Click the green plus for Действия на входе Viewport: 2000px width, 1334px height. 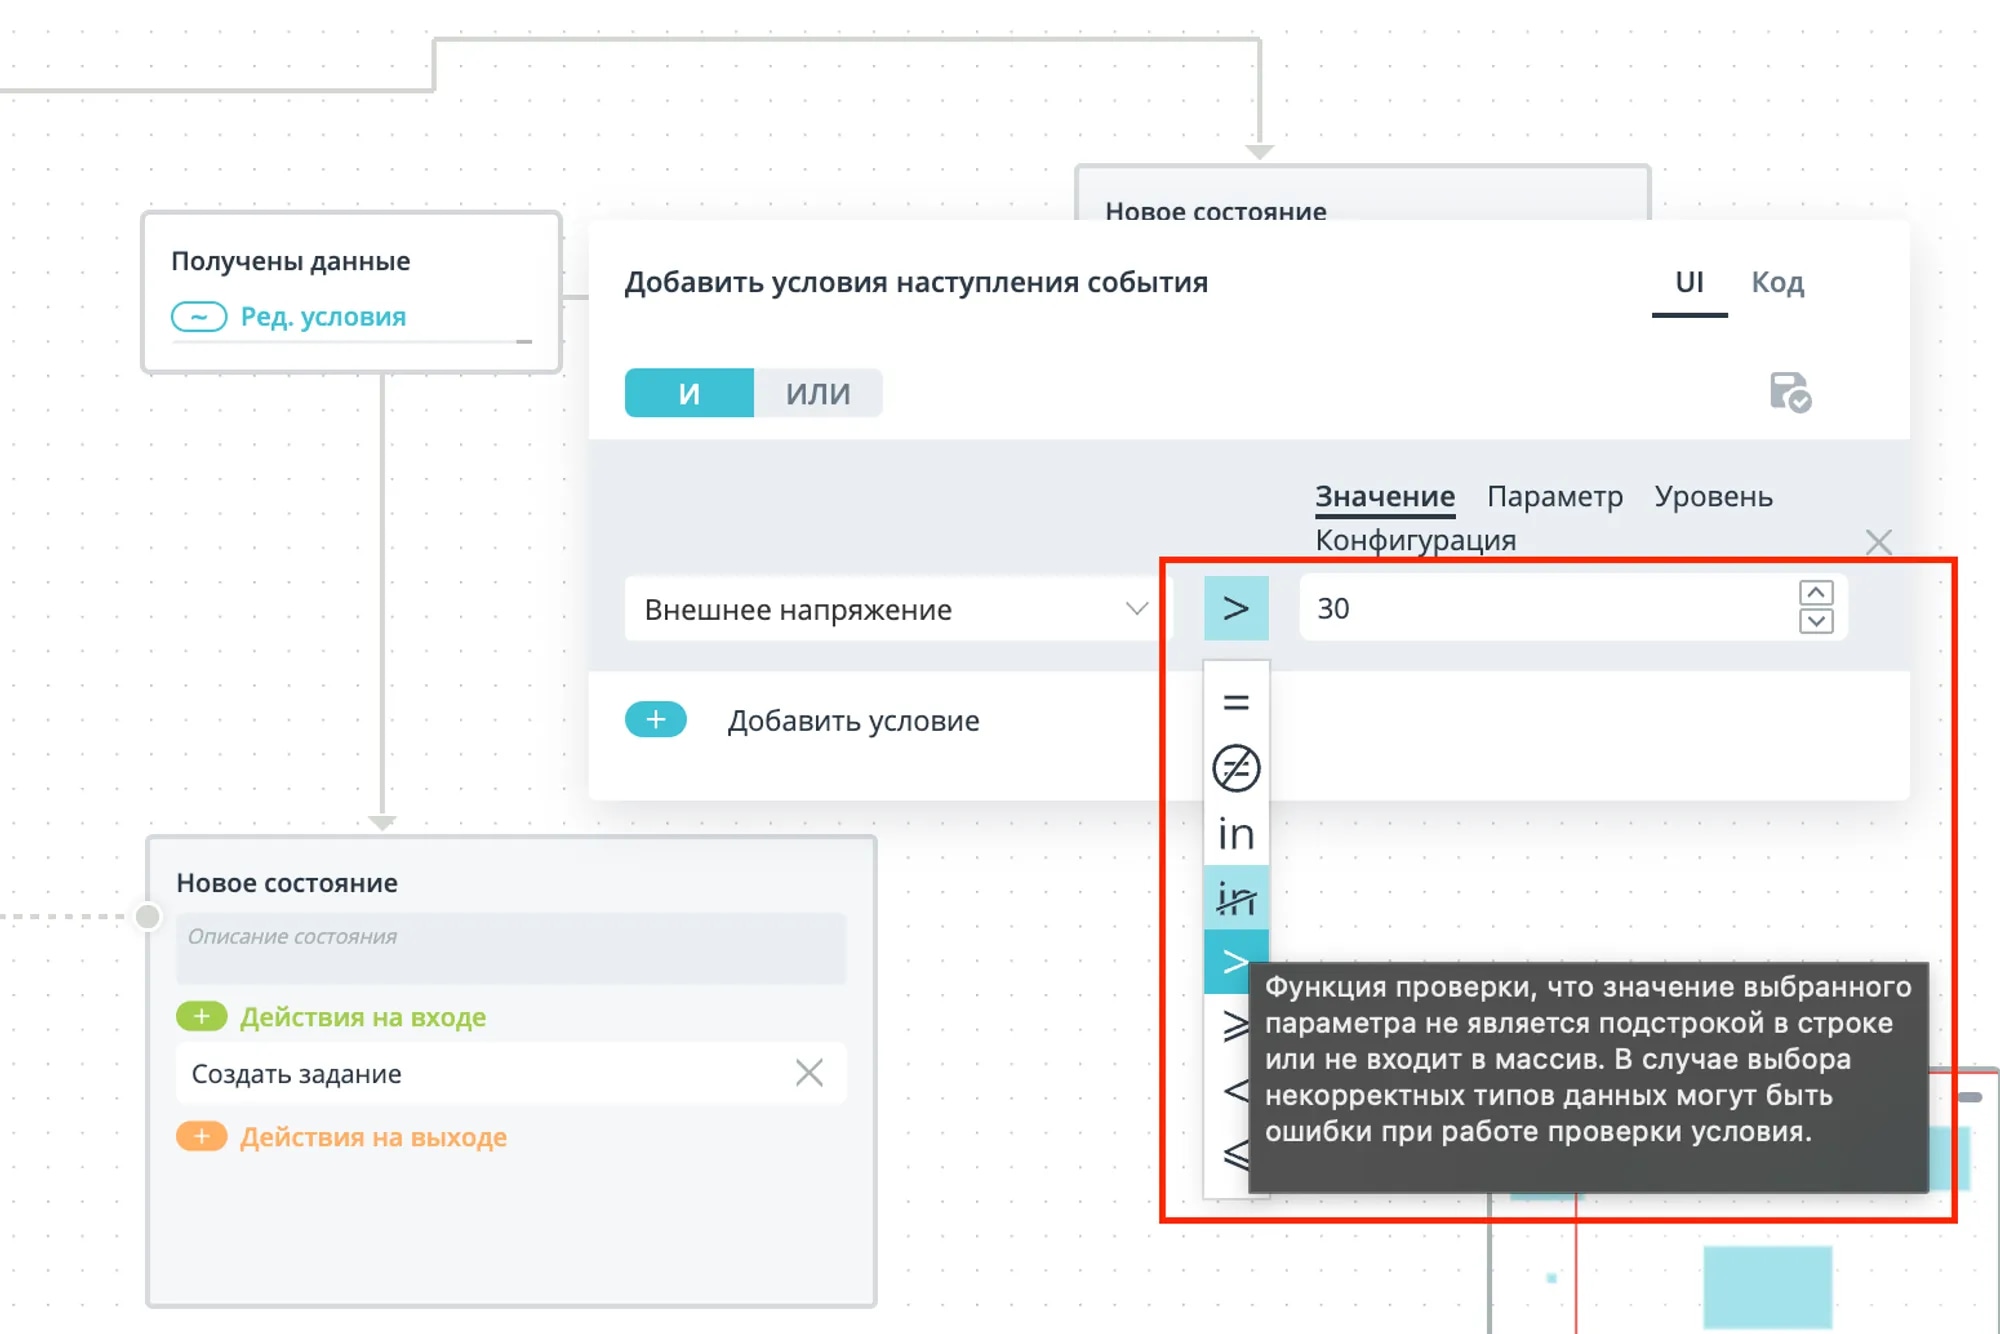(x=202, y=1017)
